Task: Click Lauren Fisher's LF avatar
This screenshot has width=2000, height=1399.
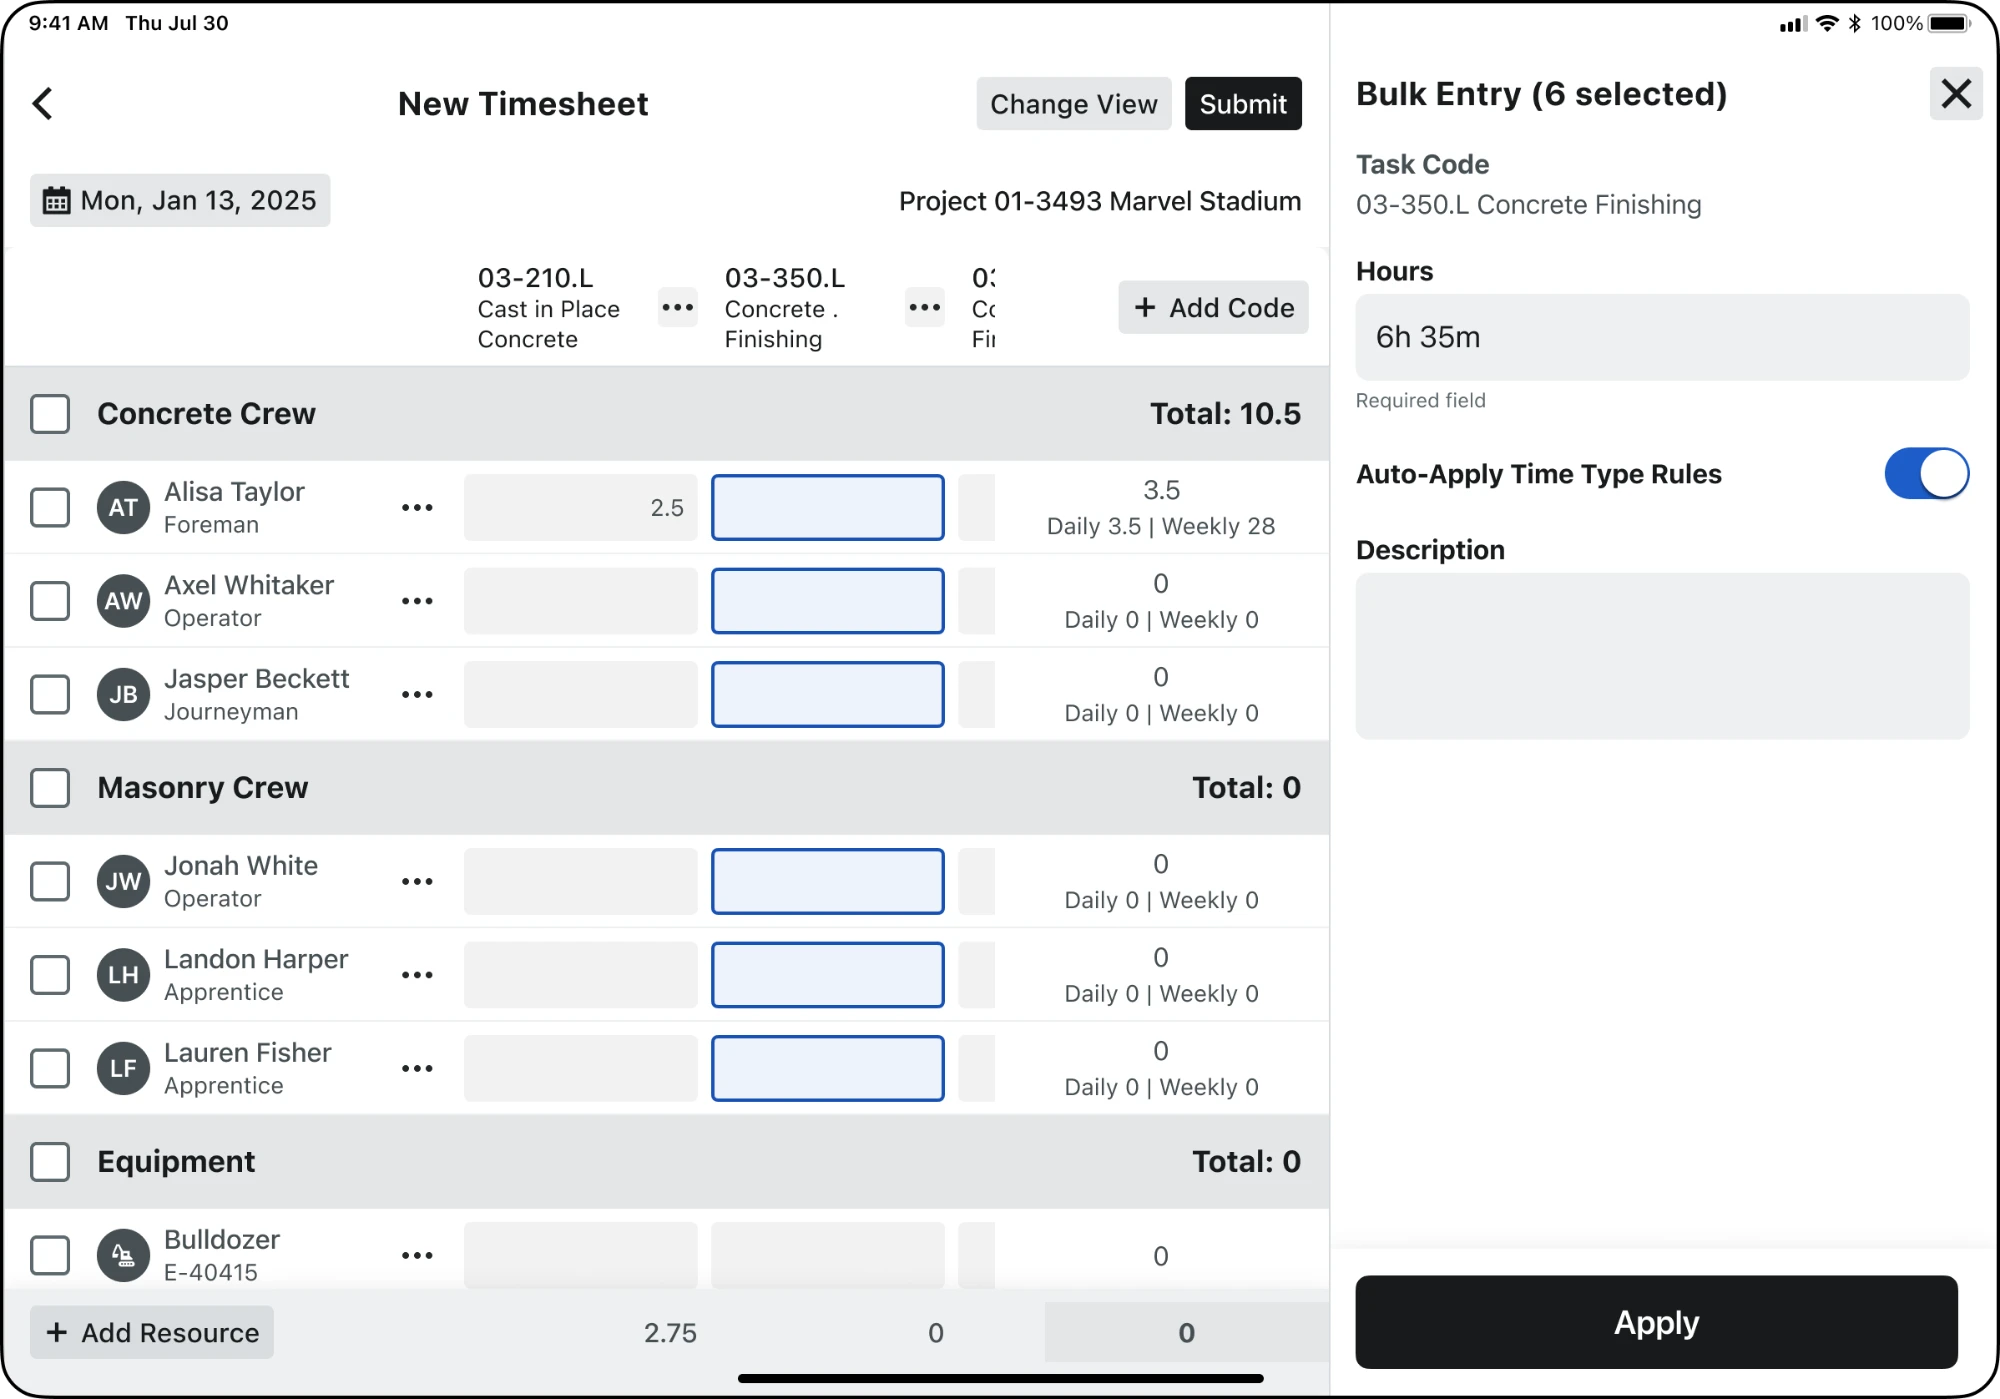Action: click(123, 1068)
